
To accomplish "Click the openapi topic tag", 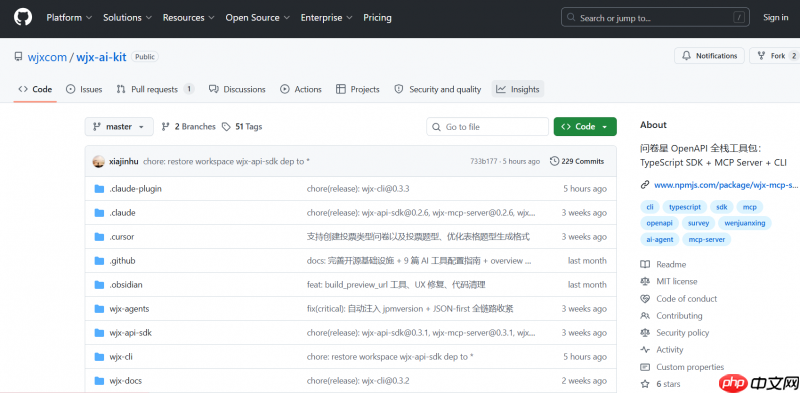I will click(660, 223).
